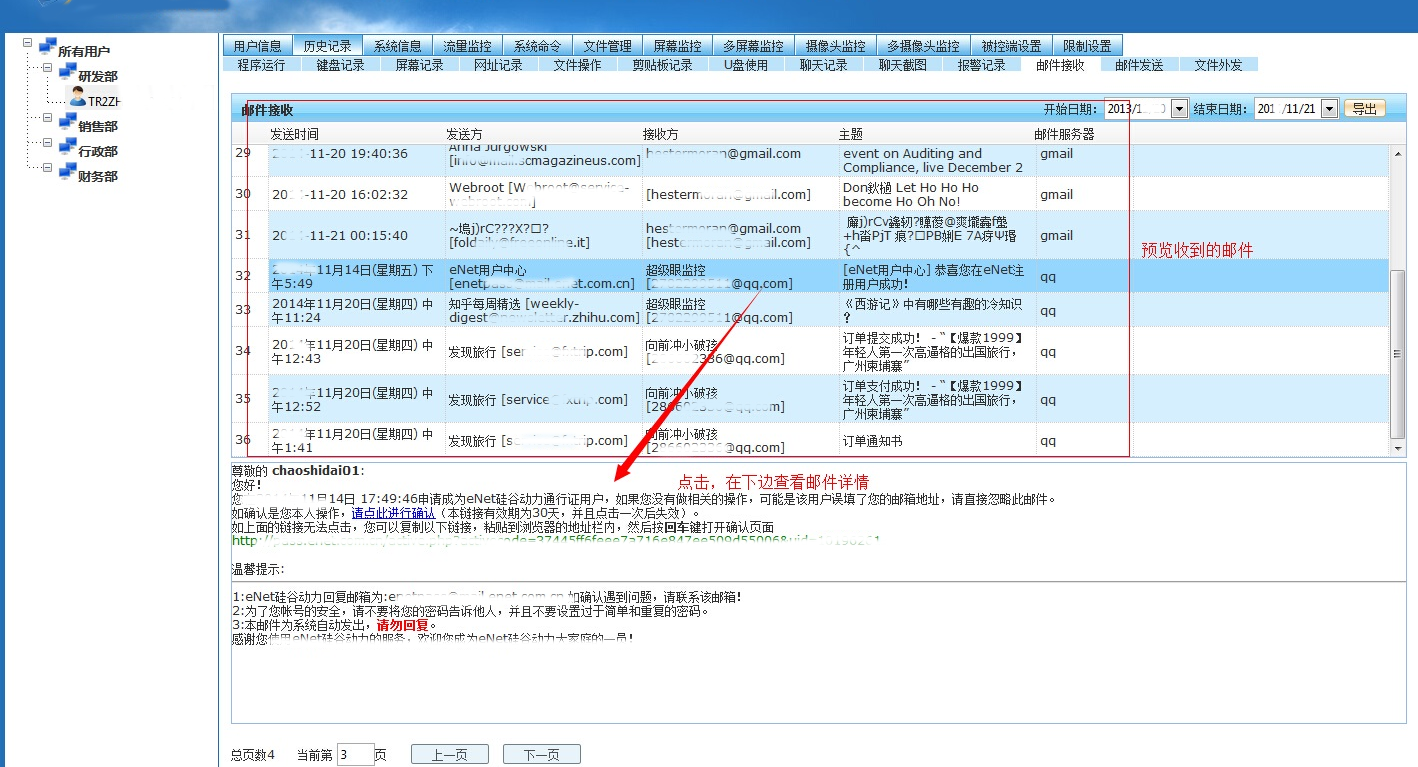This screenshot has width=1418, height=767.
Task: Click the 销售部 department computer icon
Action: (x=67, y=123)
